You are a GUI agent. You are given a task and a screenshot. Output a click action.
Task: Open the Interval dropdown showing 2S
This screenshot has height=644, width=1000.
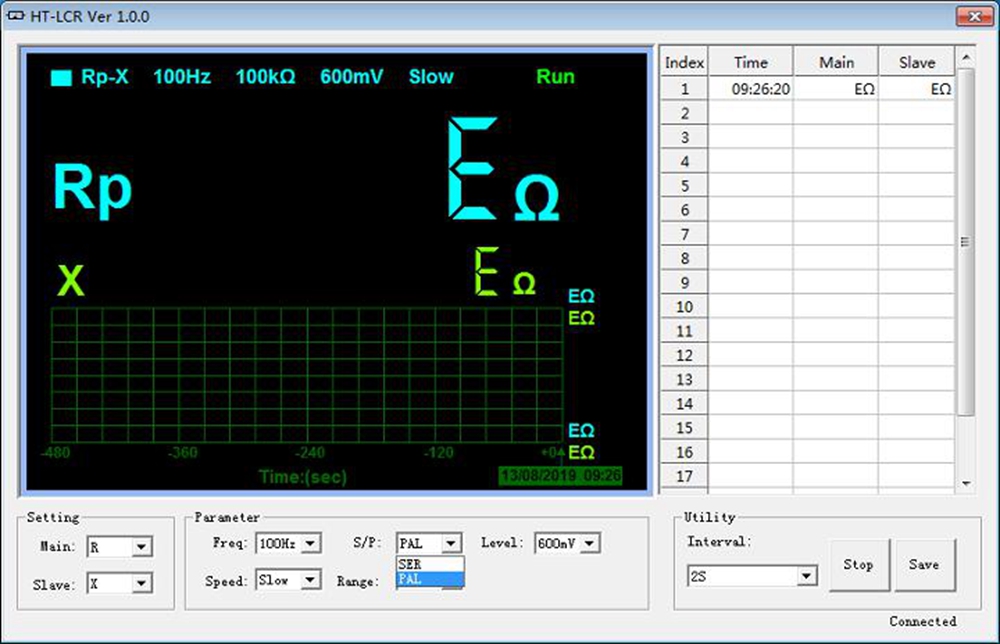[805, 577]
